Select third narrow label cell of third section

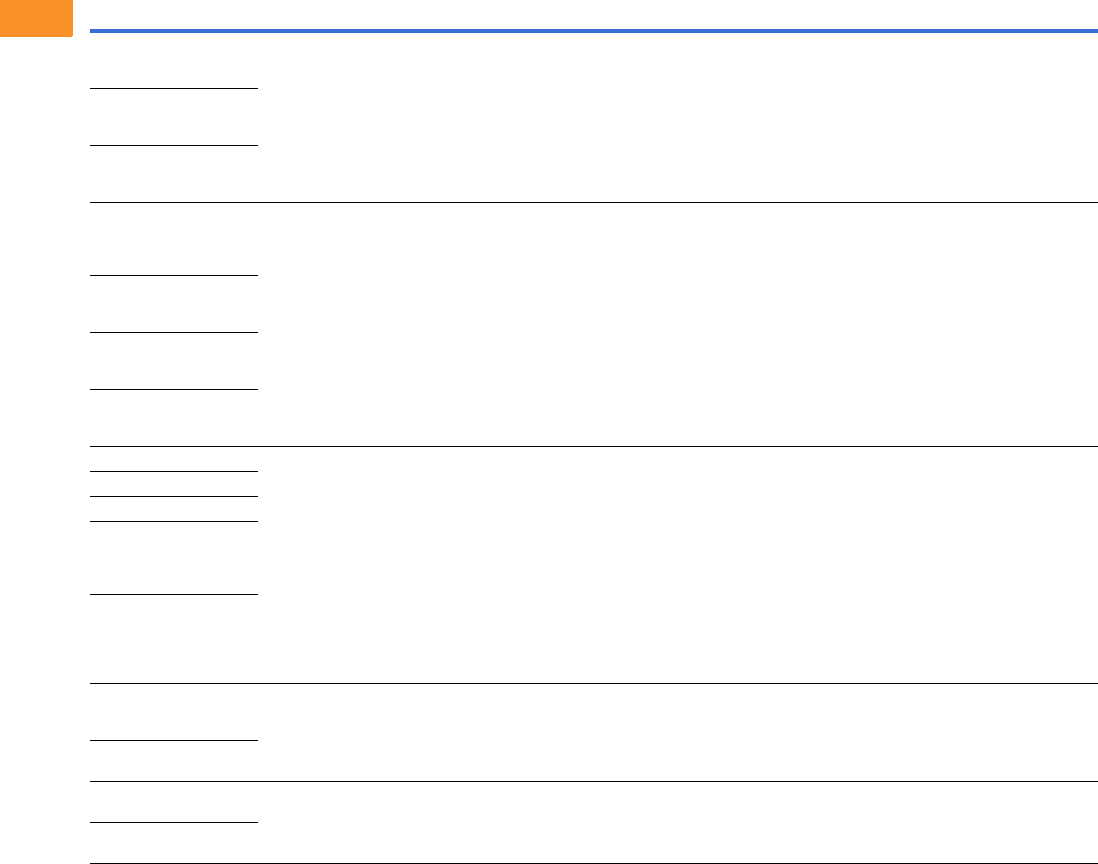174,509
